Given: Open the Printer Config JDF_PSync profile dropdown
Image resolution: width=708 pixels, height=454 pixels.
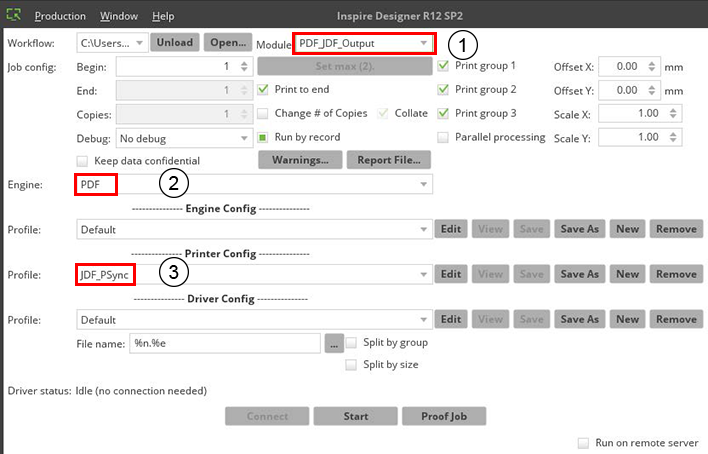Looking at the screenshot, I should pos(424,274).
